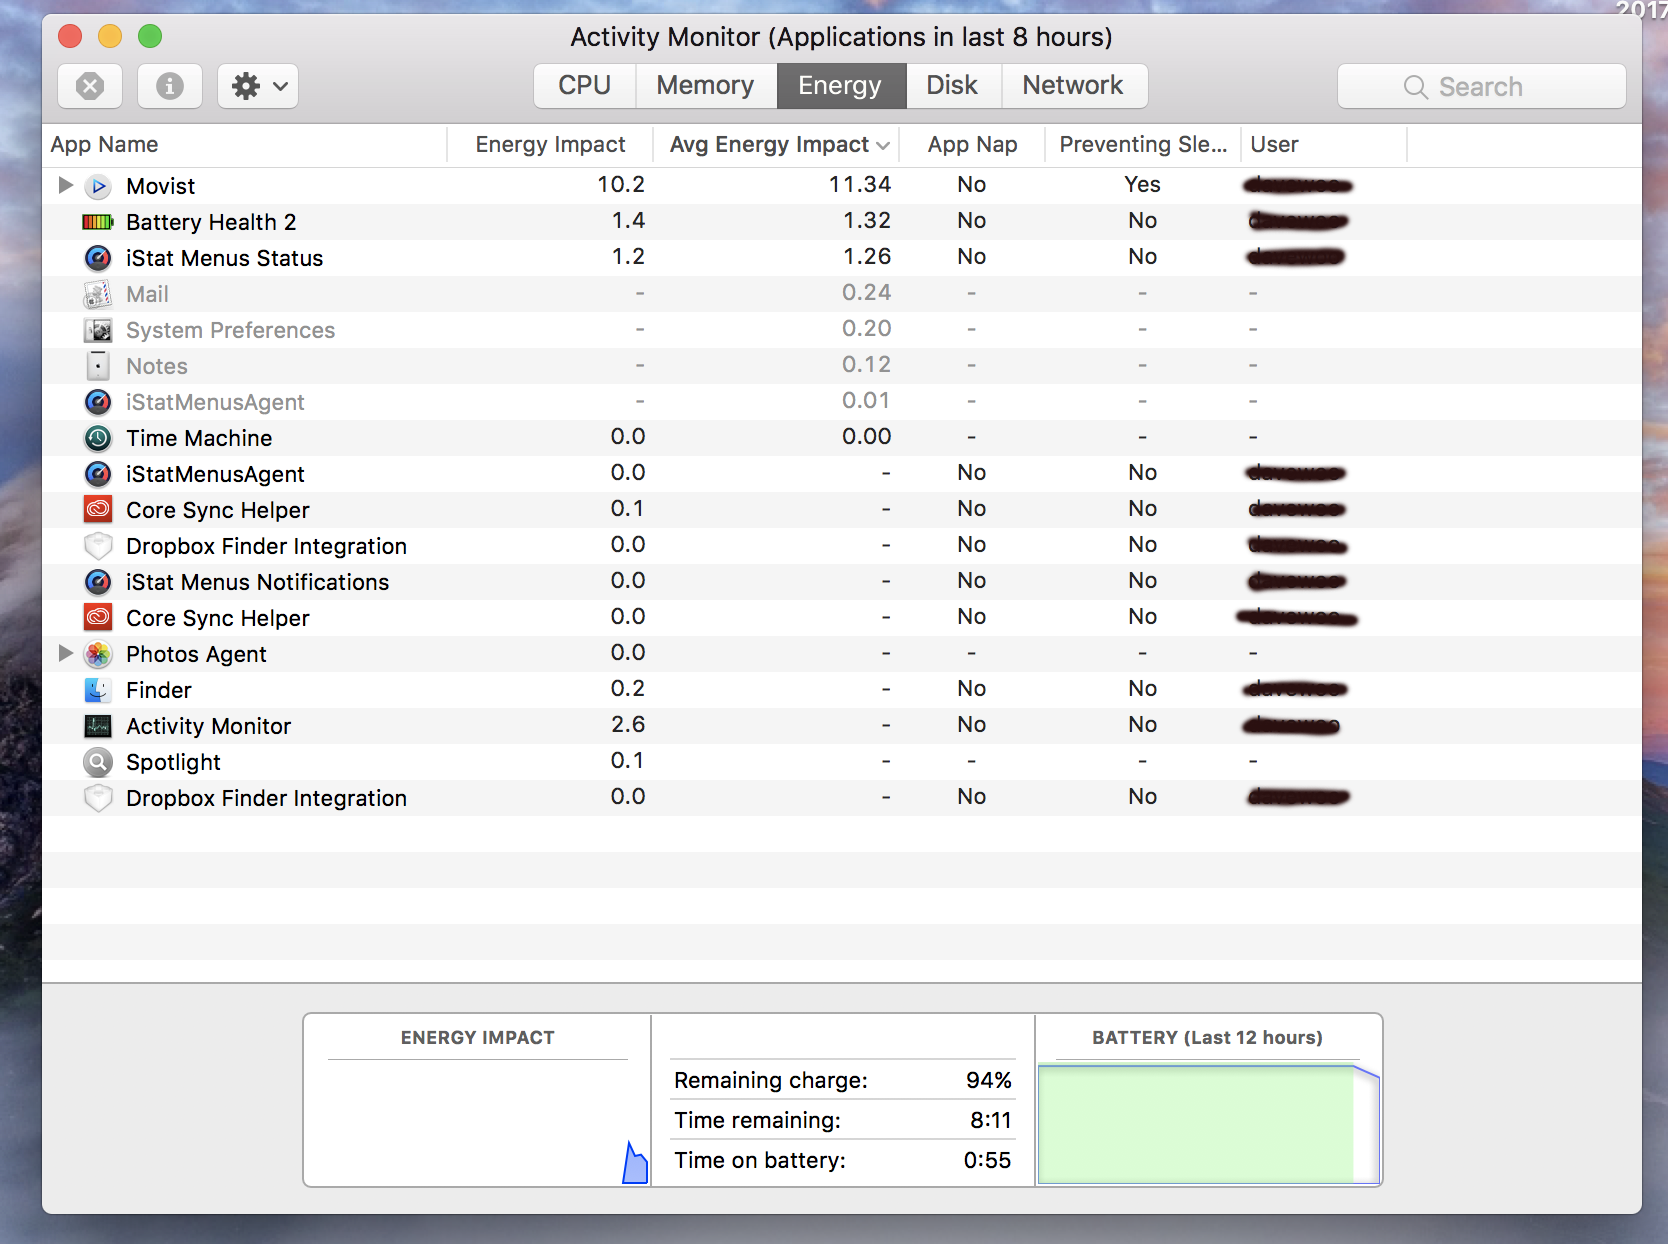1668x1244 pixels.
Task: Toggle Avg Energy Impact sort order
Action: point(777,145)
